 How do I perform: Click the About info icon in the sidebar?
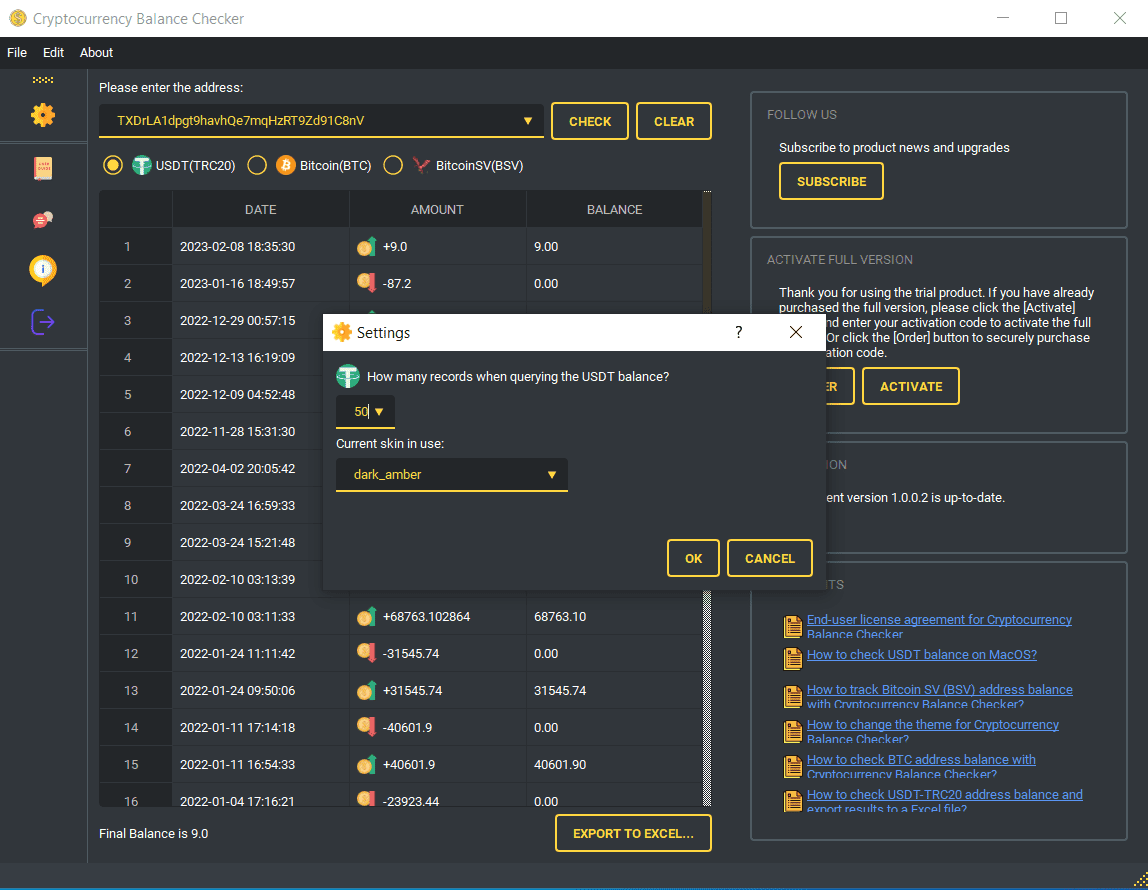click(x=42, y=270)
